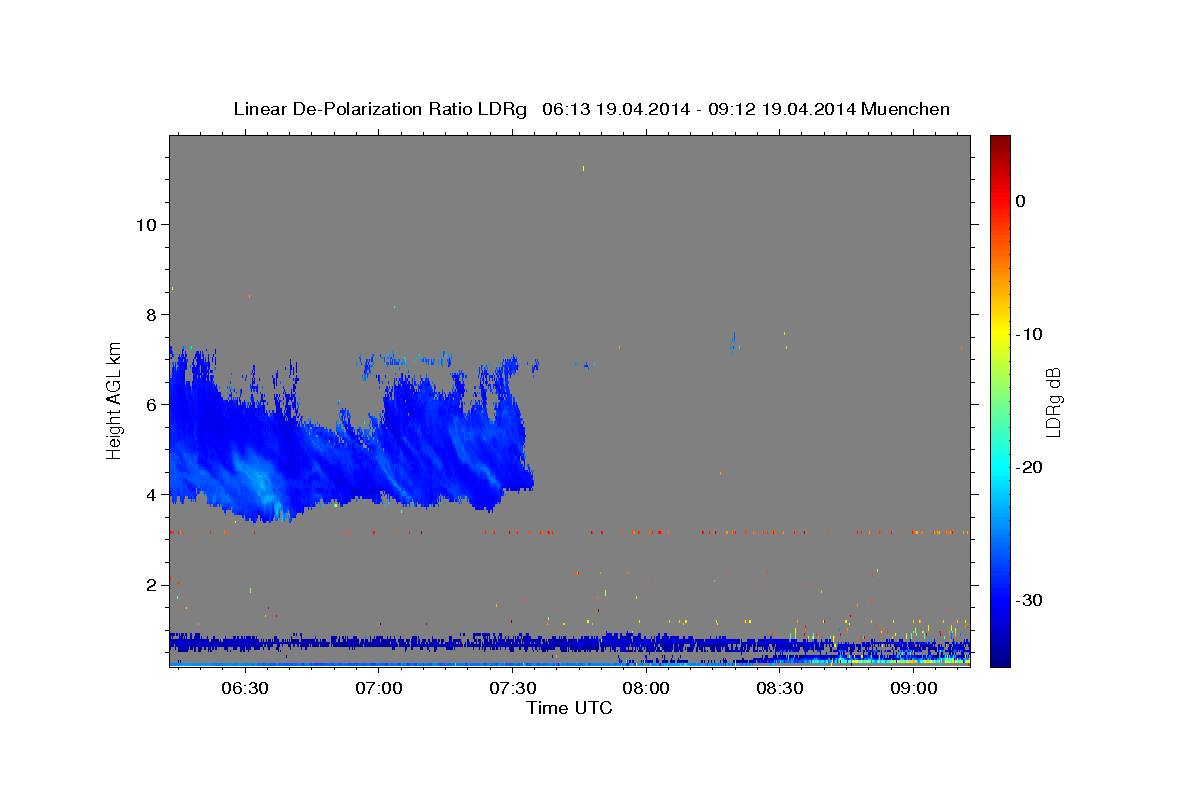Click the '07:30' time axis label

point(512,689)
